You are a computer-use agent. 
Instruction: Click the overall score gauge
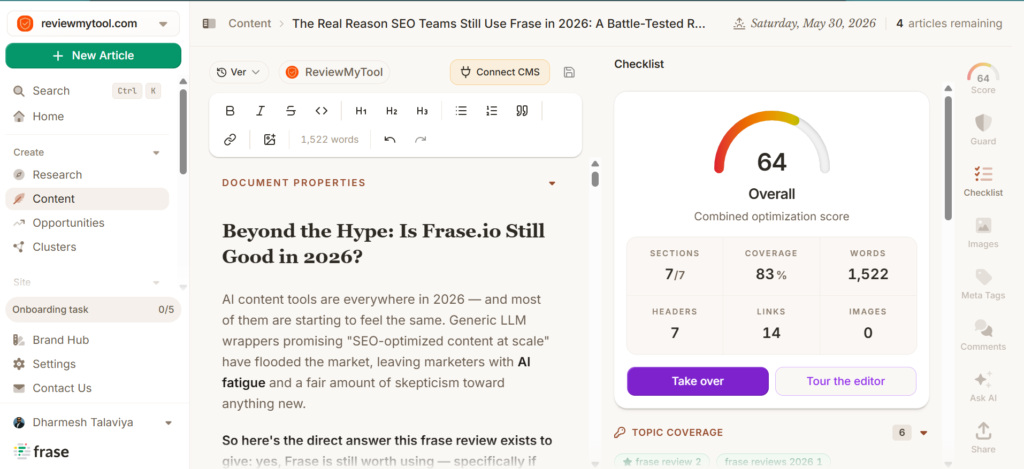(x=771, y=142)
